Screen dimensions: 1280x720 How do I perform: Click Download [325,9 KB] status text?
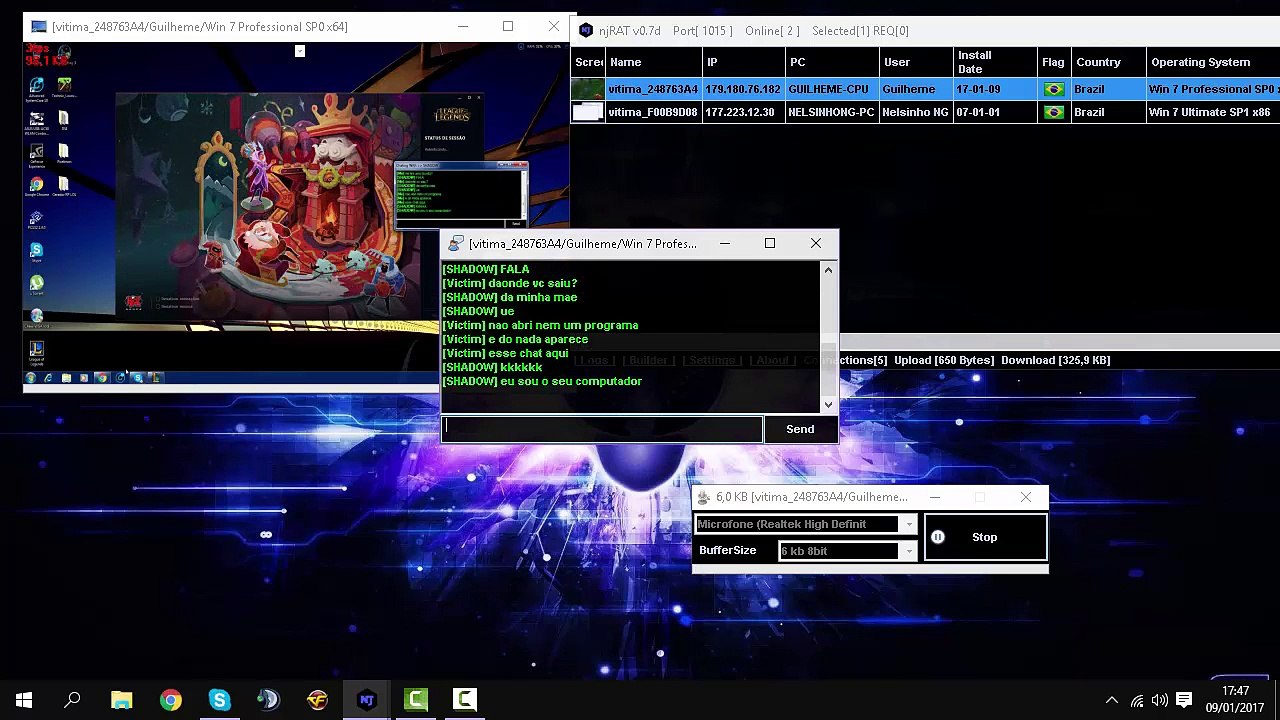[1055, 360]
